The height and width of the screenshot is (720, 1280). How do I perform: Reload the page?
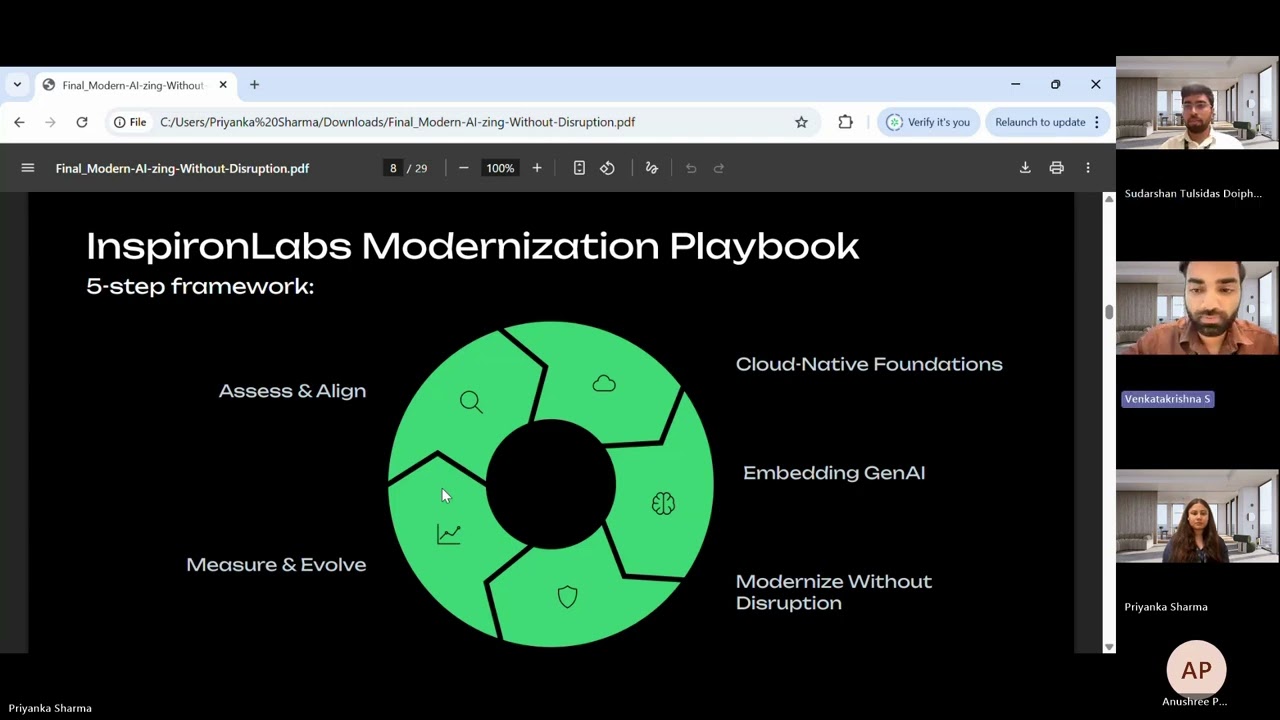coord(82,122)
